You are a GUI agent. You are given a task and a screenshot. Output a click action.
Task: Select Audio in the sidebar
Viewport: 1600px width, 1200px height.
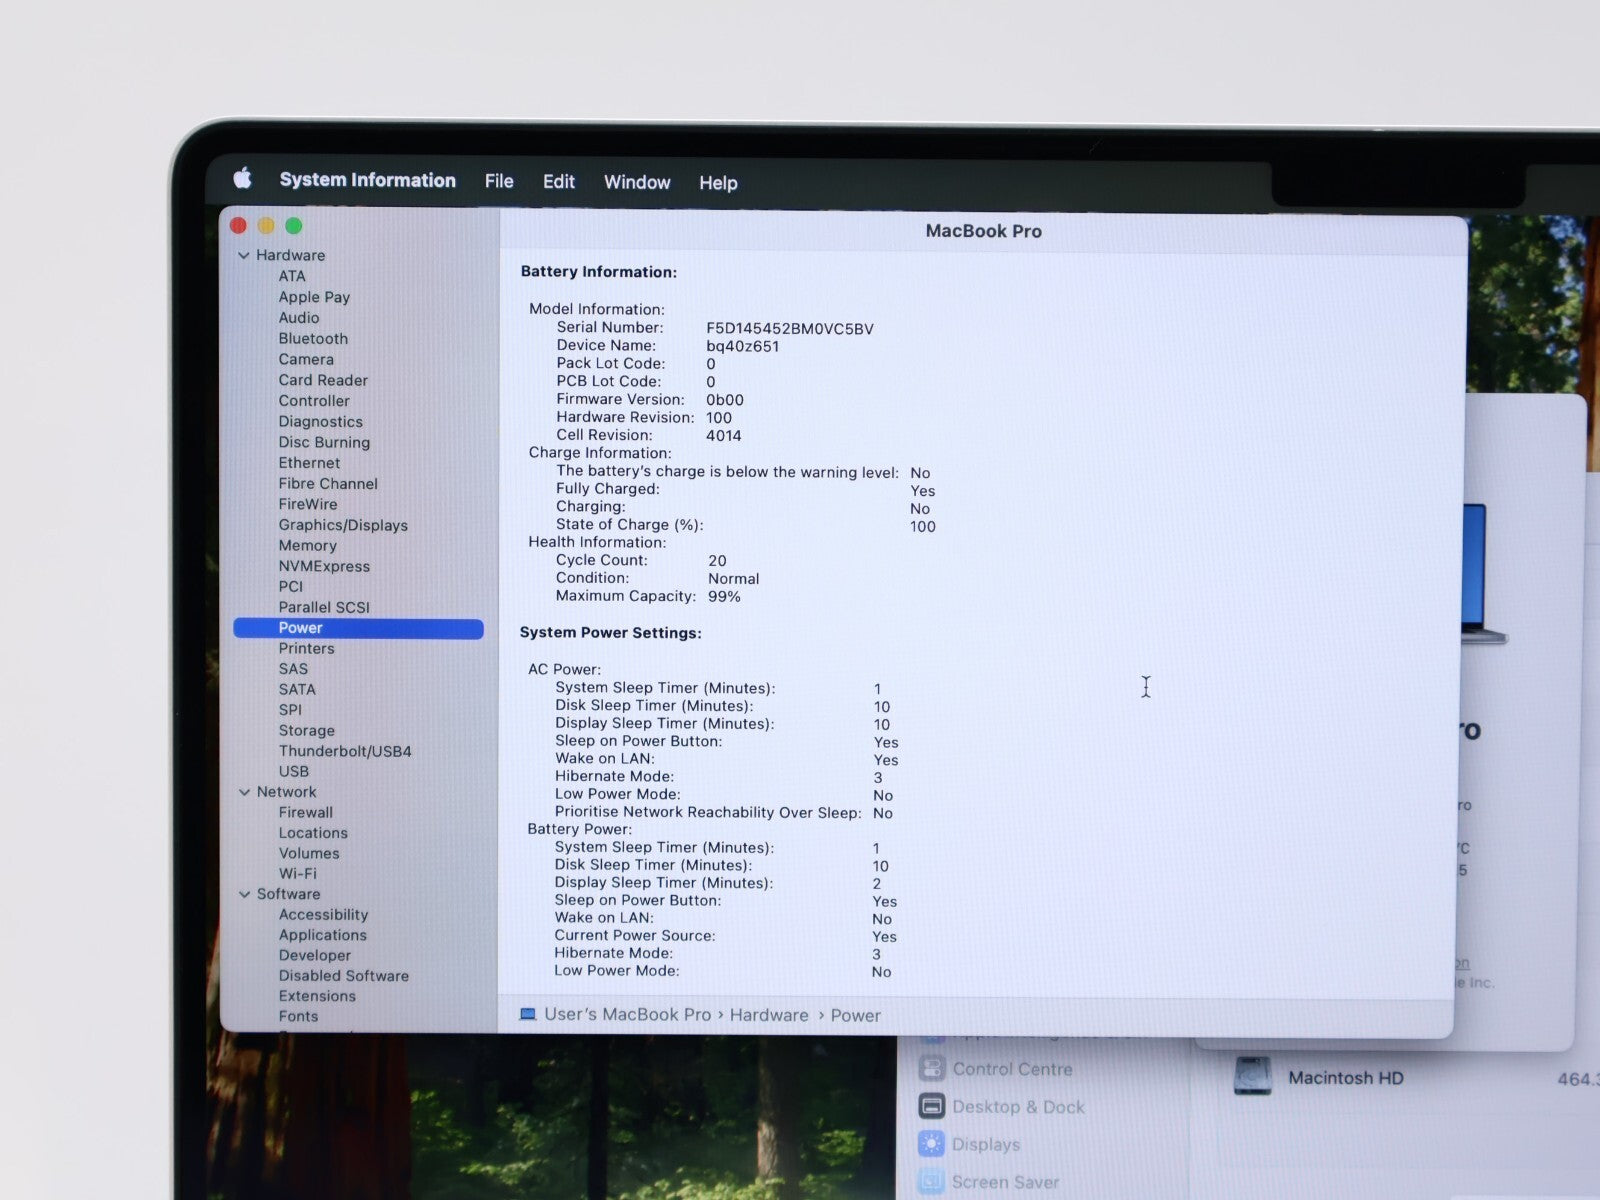point(299,318)
